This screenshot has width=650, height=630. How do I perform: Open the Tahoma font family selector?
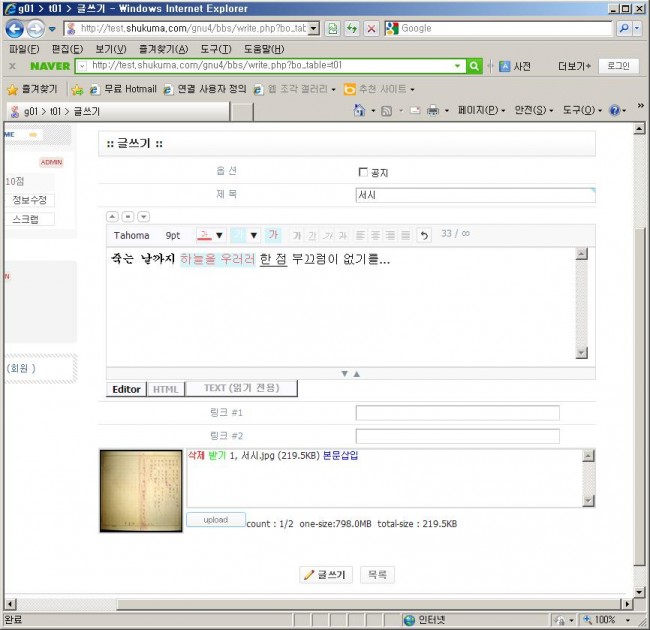[131, 235]
